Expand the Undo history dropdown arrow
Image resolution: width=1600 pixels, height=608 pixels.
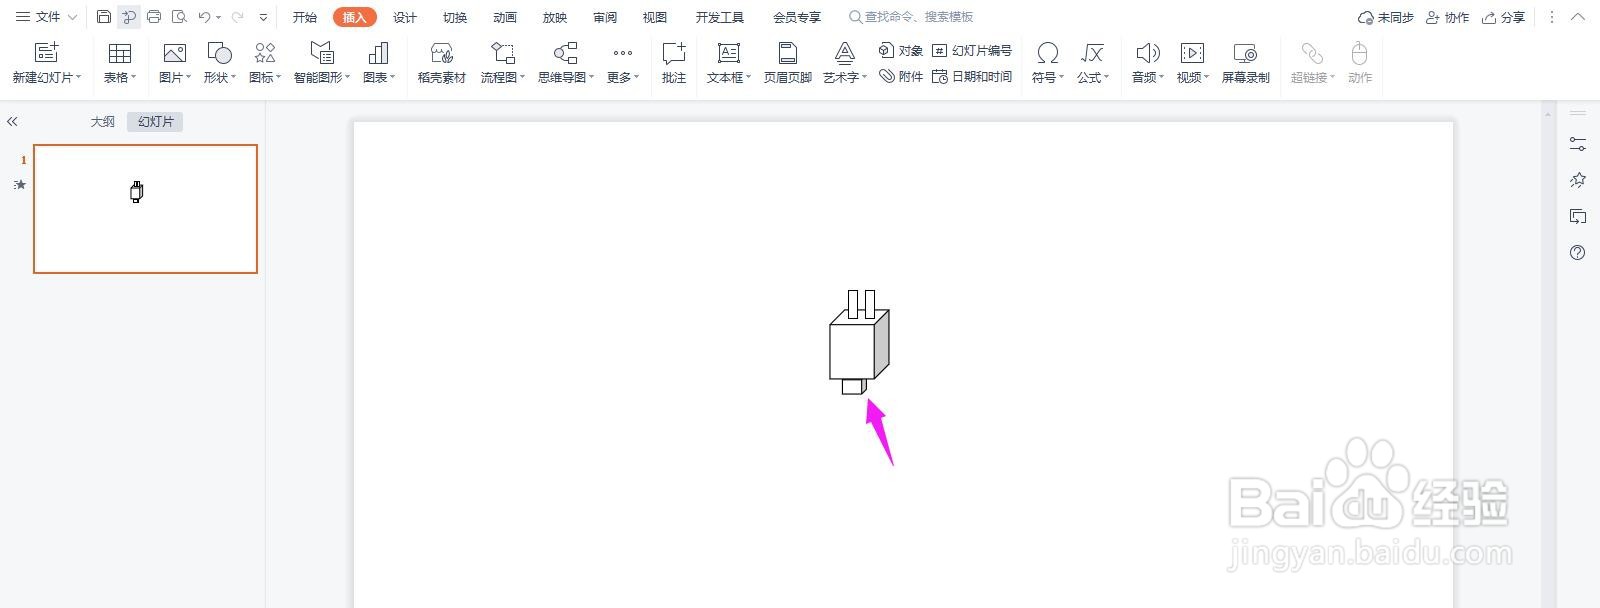pyautogui.click(x=218, y=18)
